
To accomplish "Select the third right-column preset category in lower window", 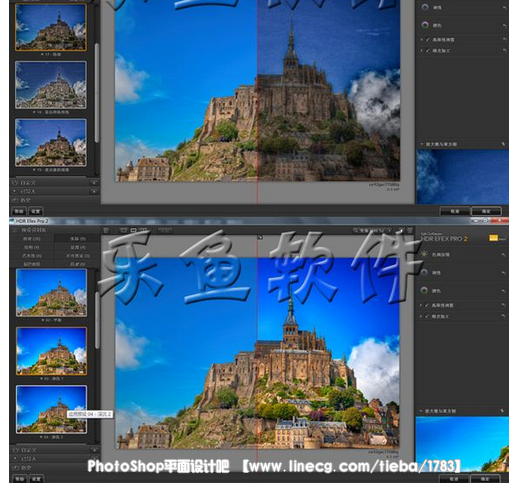I will (78, 255).
